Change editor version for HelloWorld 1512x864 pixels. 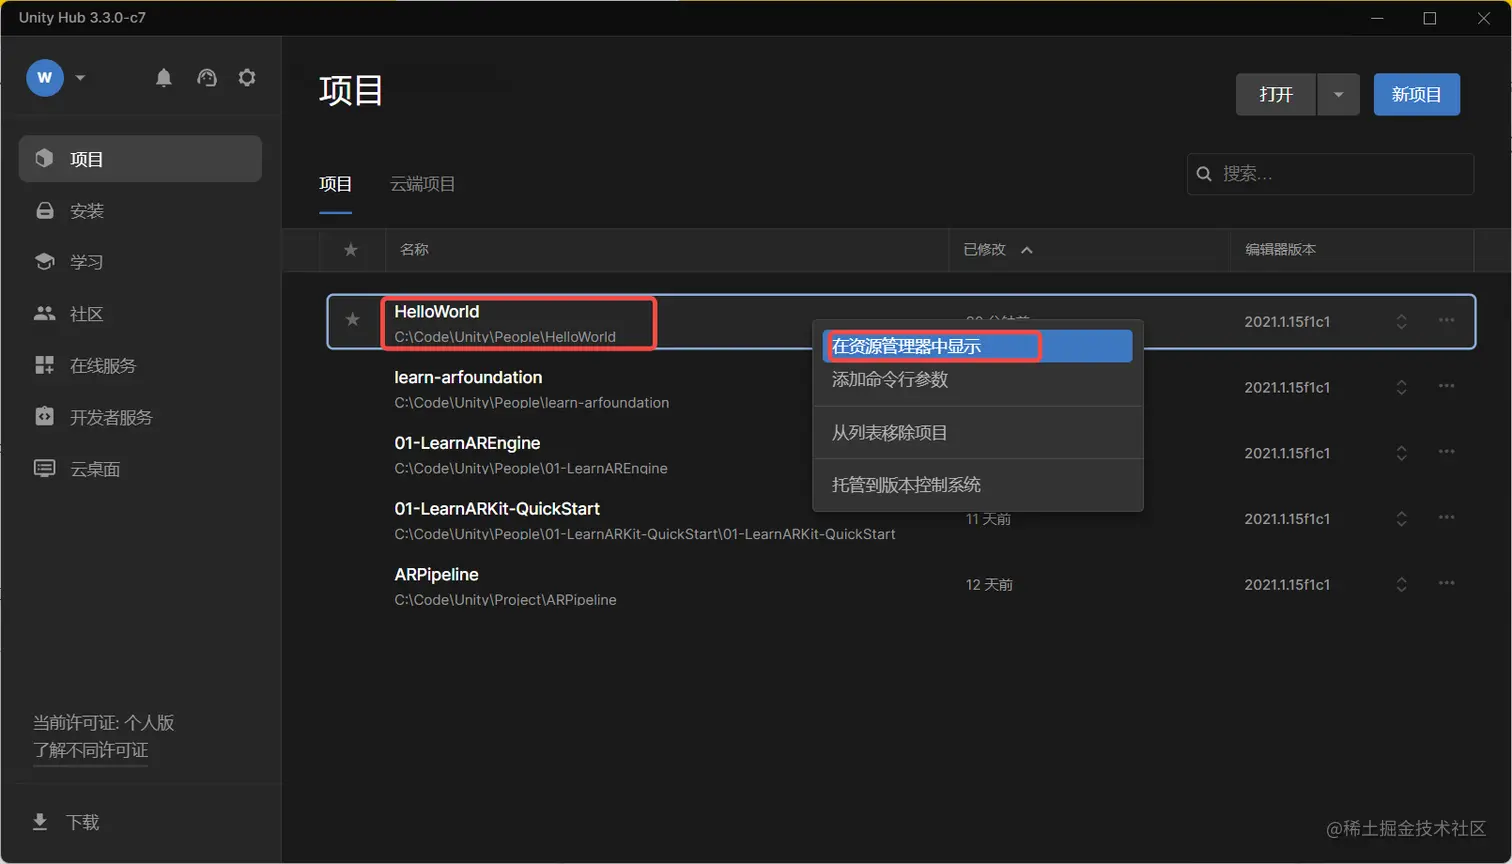click(x=1402, y=322)
